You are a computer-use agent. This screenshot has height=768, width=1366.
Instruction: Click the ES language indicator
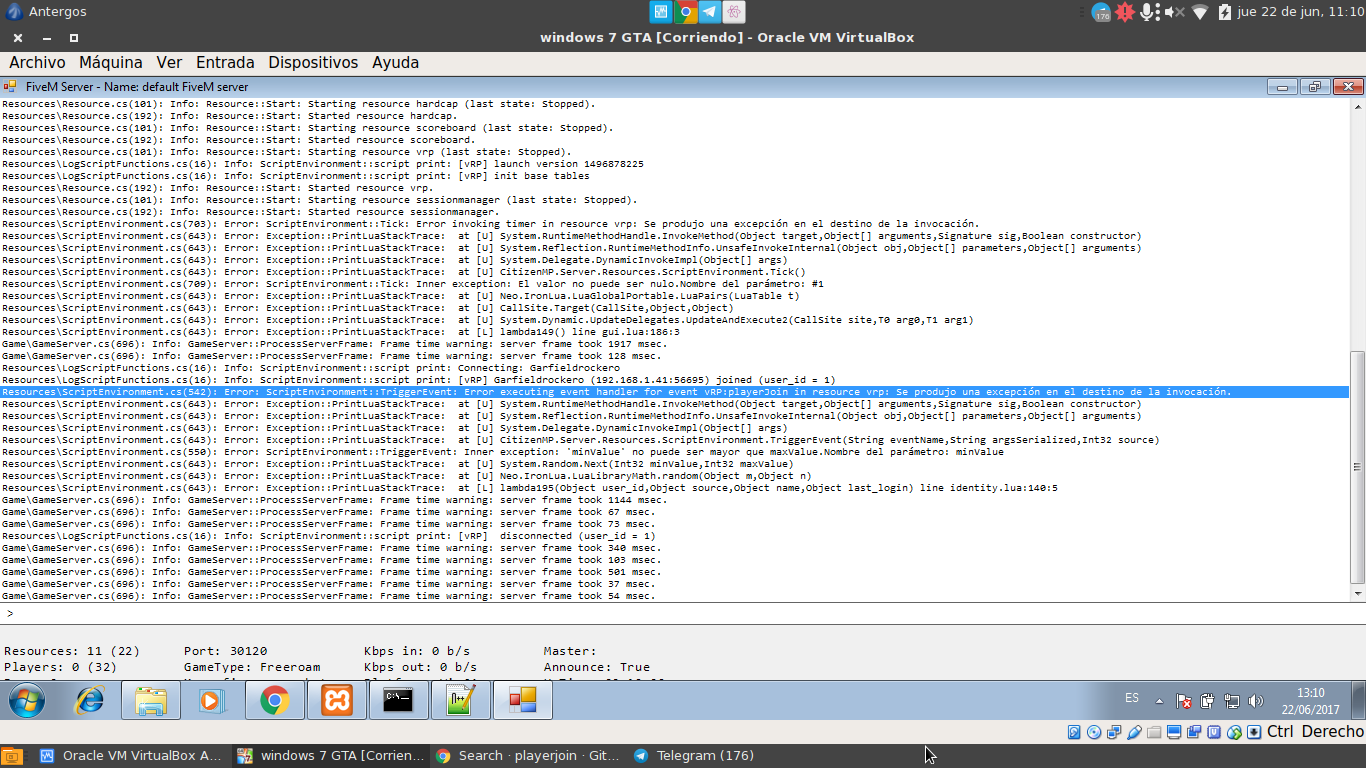point(1132,697)
